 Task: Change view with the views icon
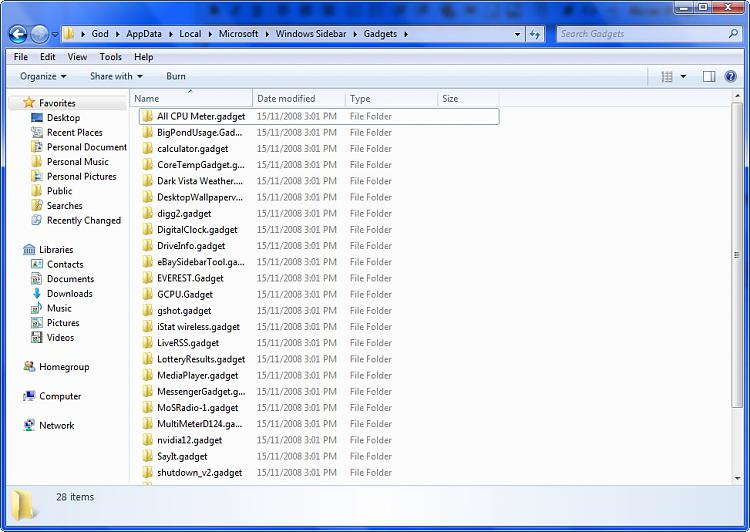pos(667,77)
